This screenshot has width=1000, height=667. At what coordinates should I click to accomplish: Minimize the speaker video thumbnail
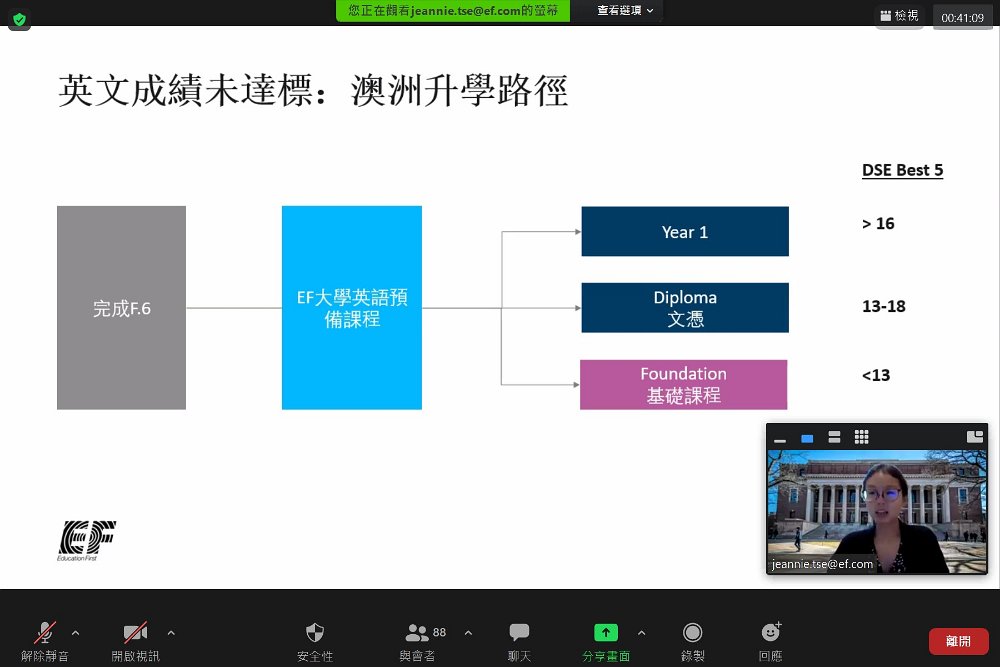(780, 438)
